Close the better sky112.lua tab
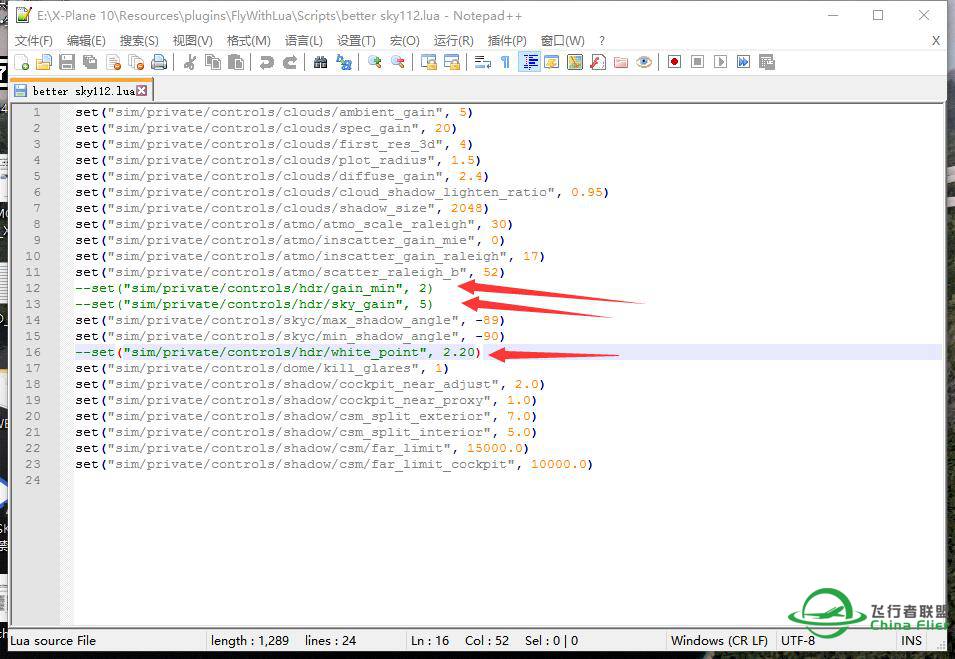955x659 pixels. click(141, 91)
